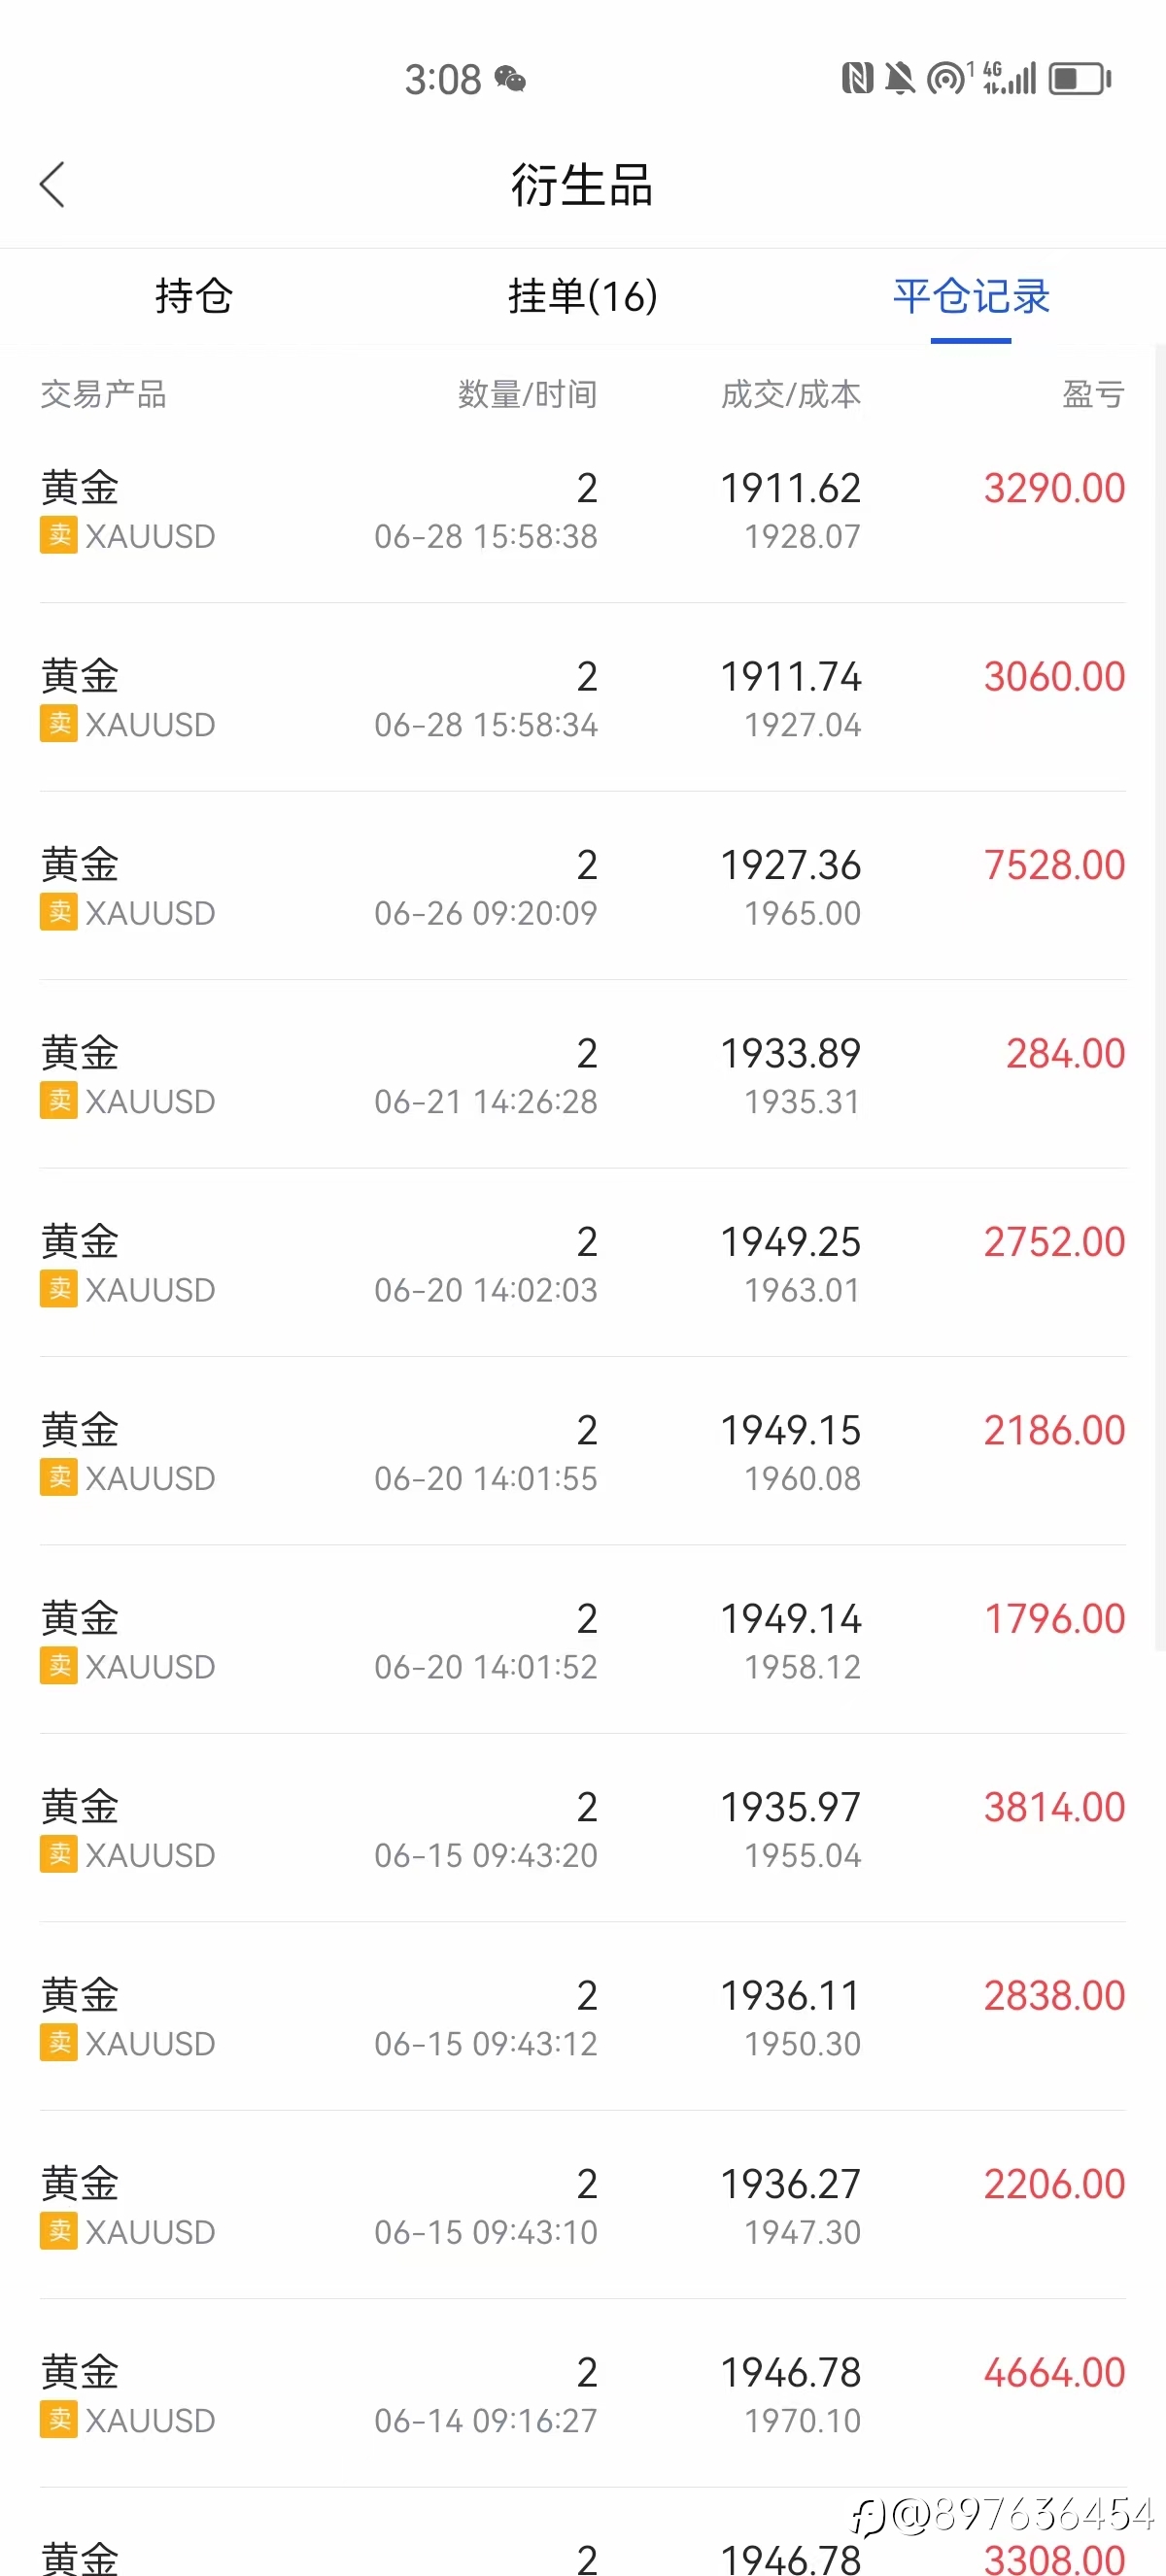
Task: Tap the muted bell icon in status bar
Action: 900,78
